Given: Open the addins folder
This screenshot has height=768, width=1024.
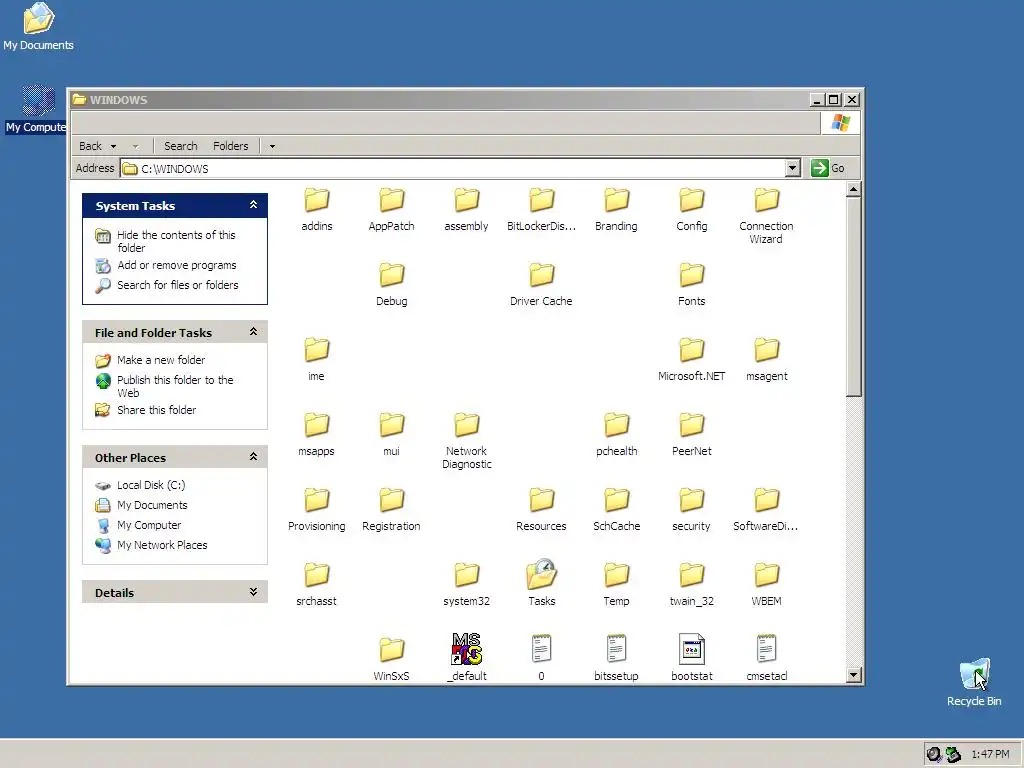Looking at the screenshot, I should point(317,209).
